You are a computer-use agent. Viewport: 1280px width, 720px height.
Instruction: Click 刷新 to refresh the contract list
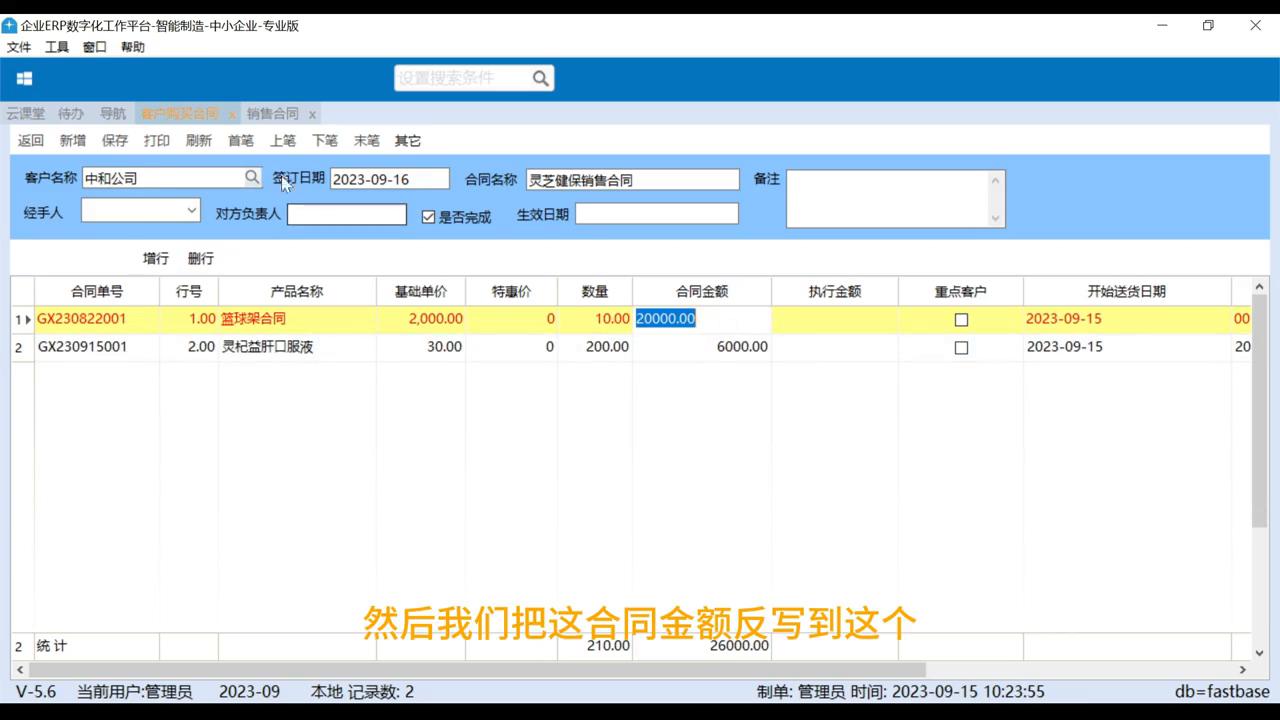click(198, 140)
